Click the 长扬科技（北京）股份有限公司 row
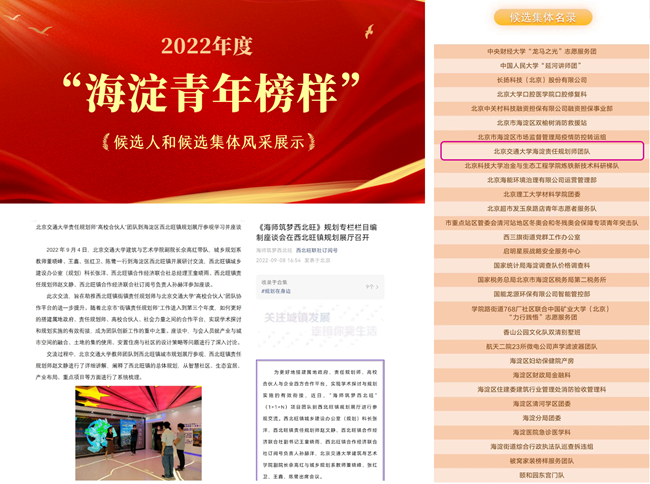 (x=541, y=79)
